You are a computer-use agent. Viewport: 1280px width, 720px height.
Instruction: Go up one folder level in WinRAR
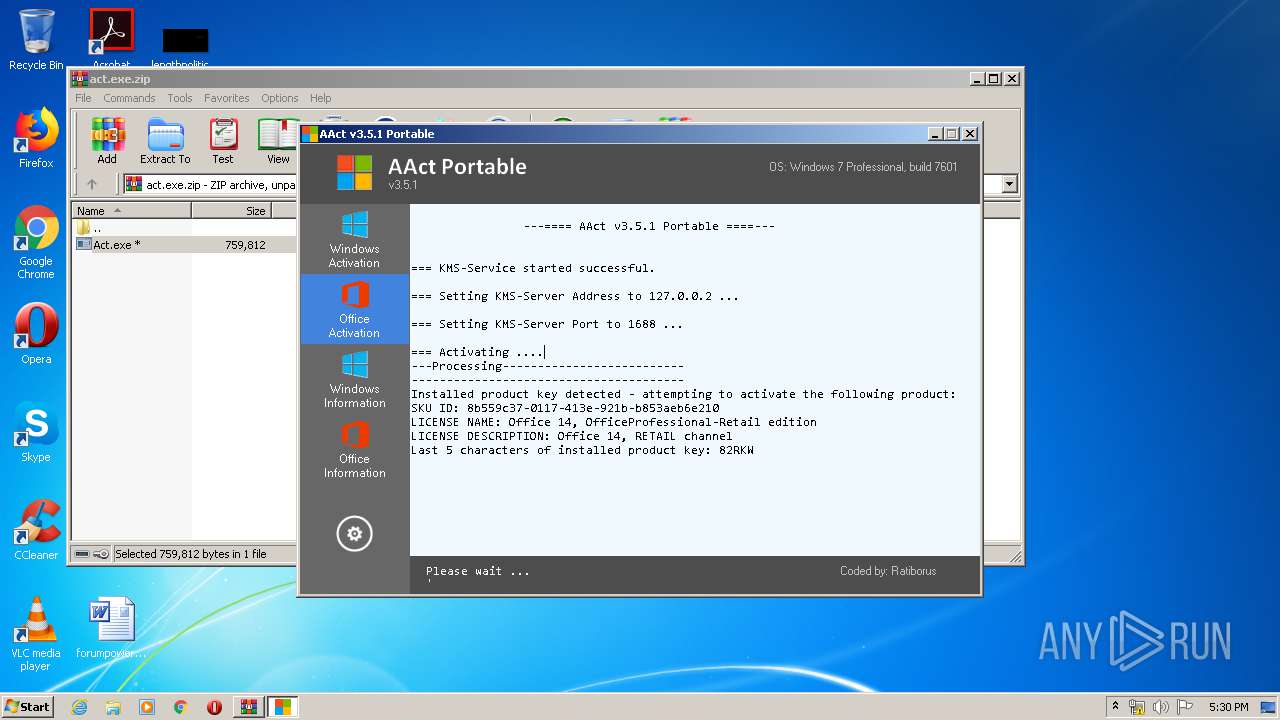pos(92,184)
